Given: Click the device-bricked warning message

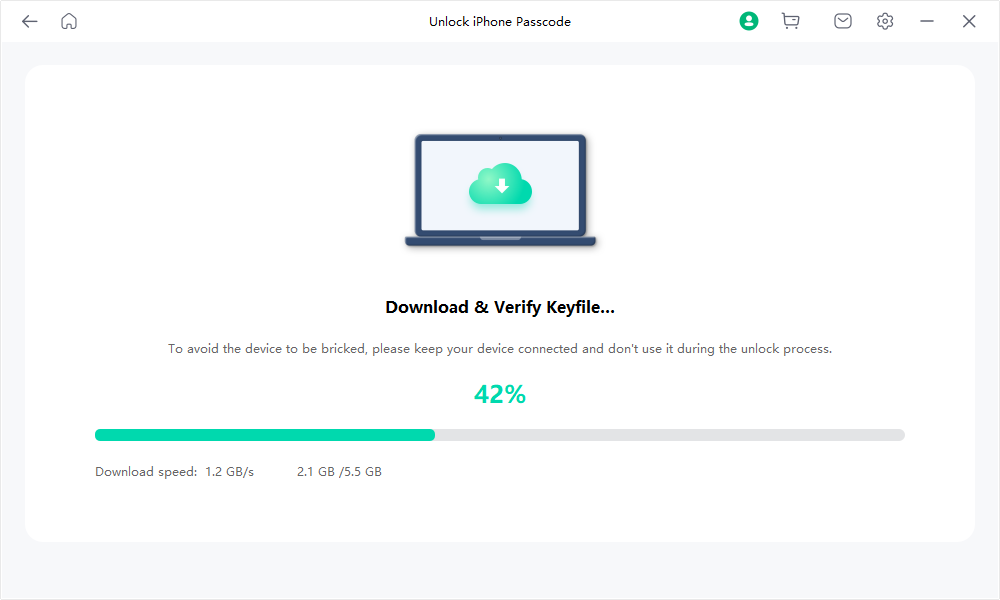Looking at the screenshot, I should tap(500, 348).
